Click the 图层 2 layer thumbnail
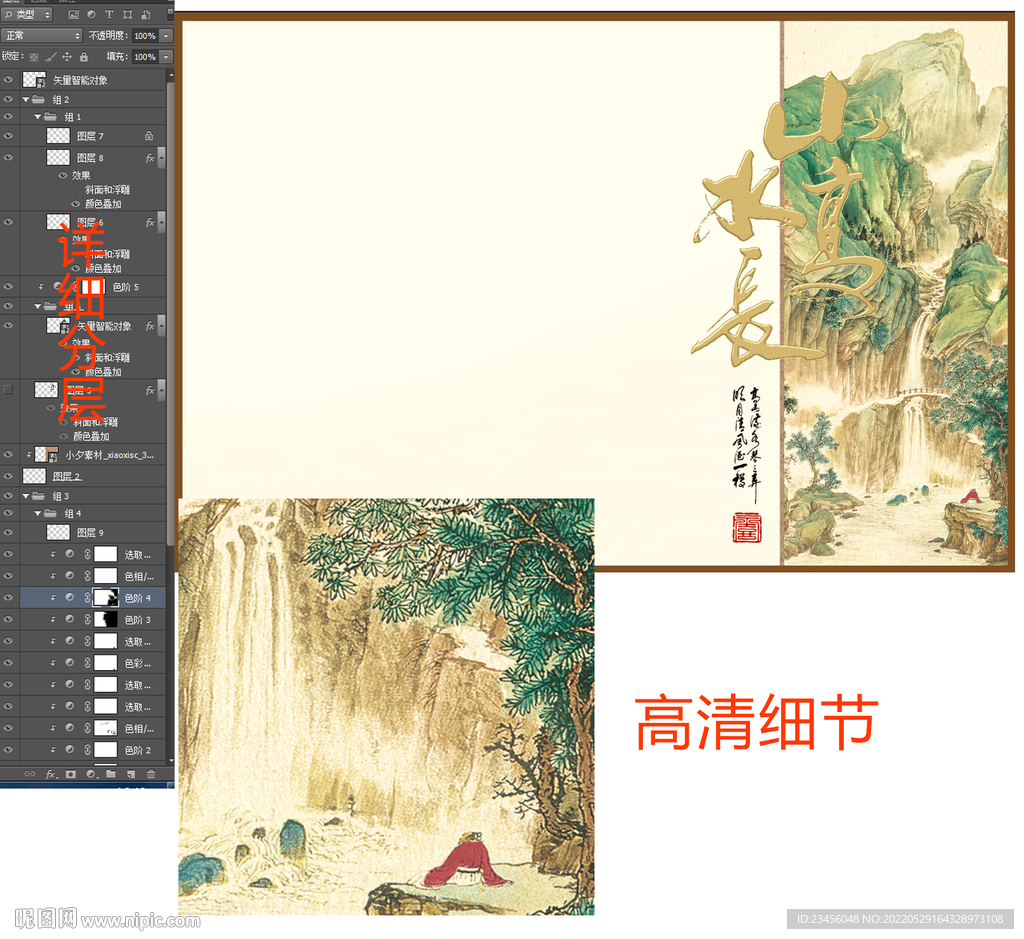The image size is (1024, 939). pos(34,476)
